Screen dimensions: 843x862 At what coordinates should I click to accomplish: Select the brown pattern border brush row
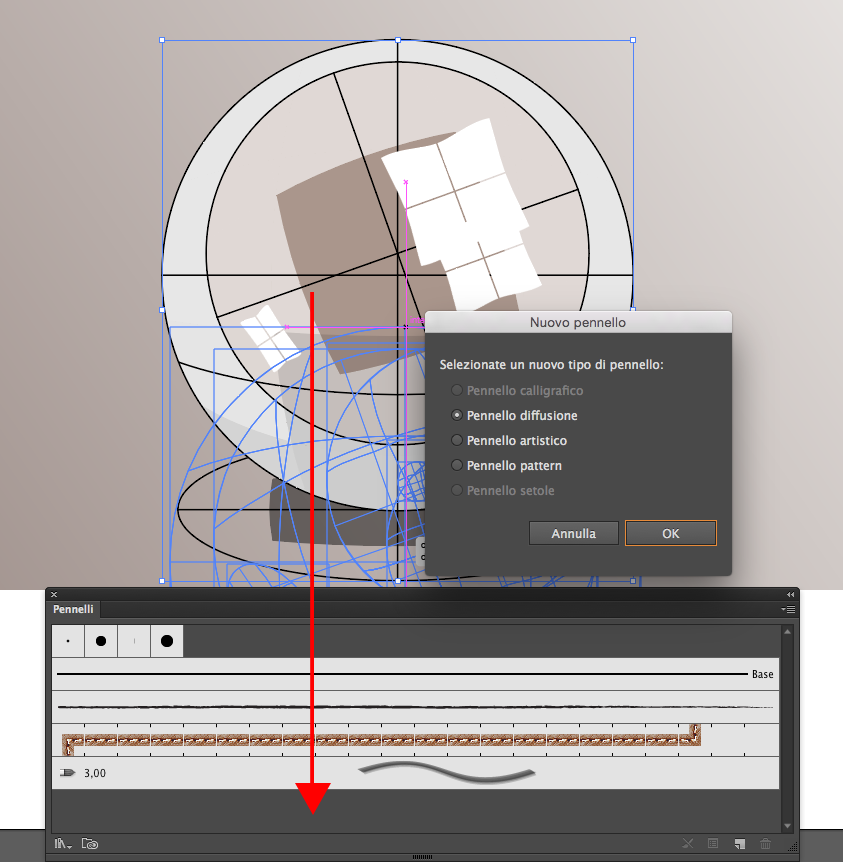415,740
